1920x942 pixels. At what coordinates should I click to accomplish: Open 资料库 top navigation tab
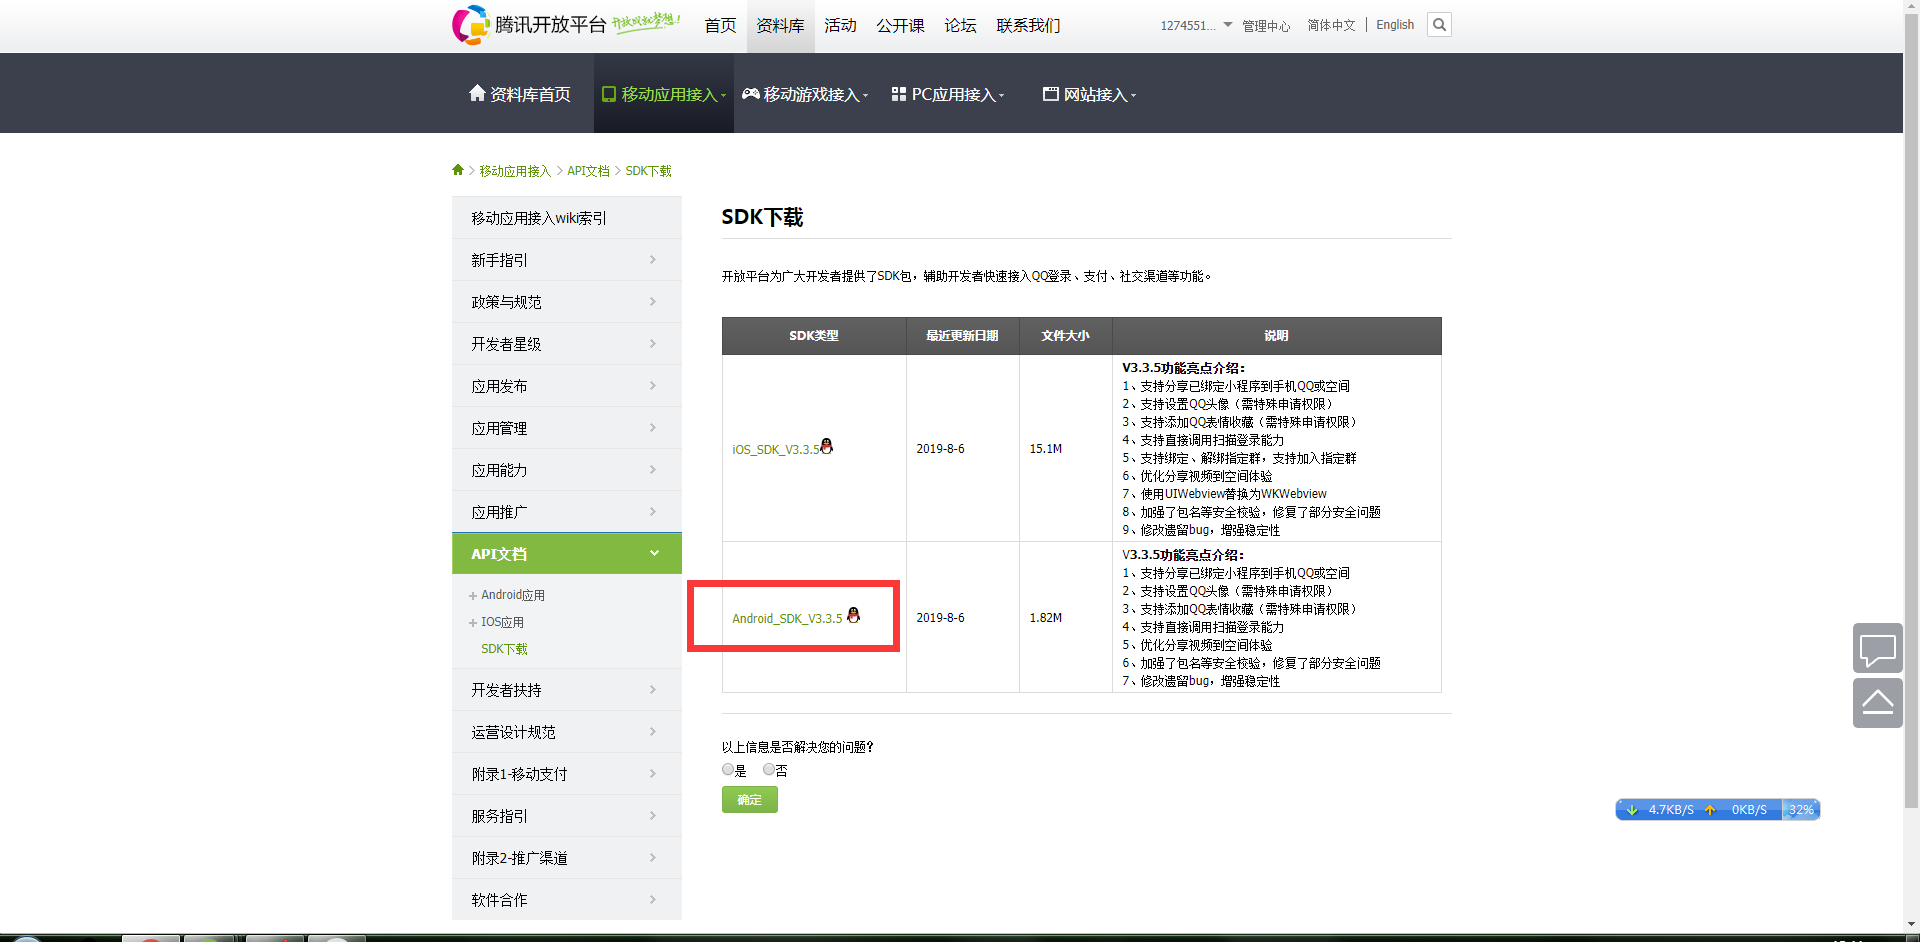pyautogui.click(x=780, y=25)
